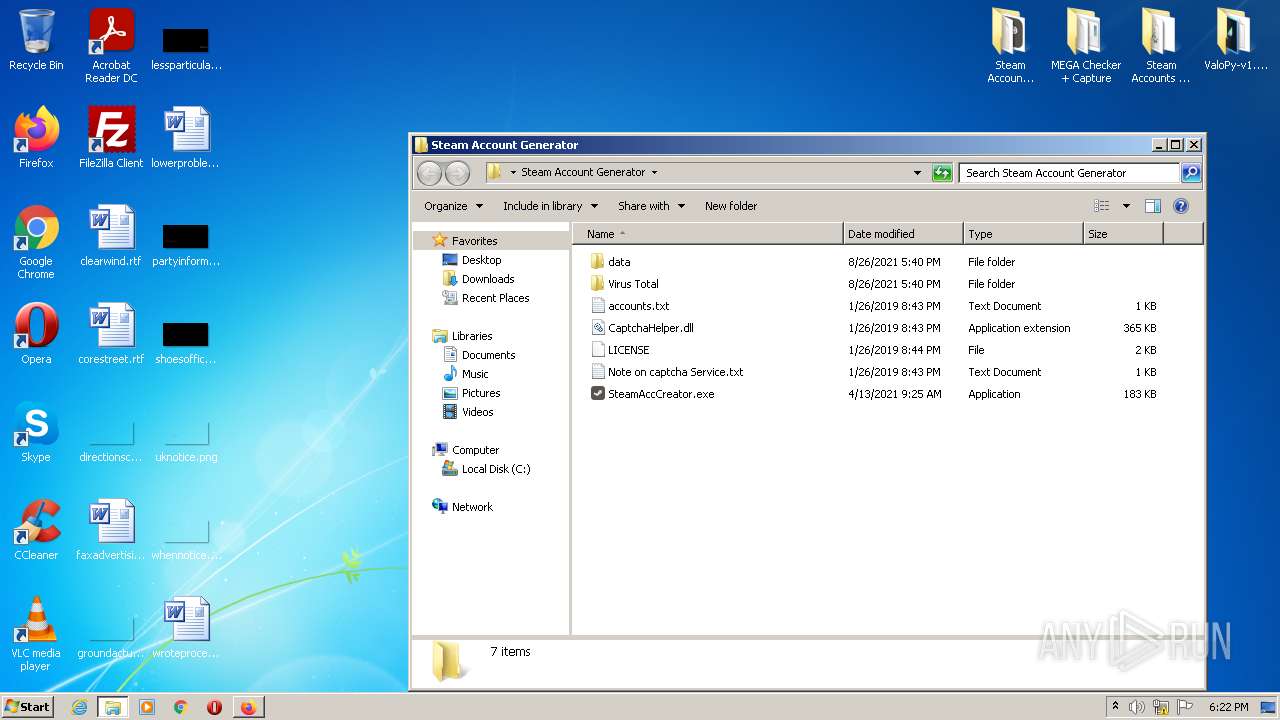
Task: Open Skype desktop shortcut
Action: (36, 432)
